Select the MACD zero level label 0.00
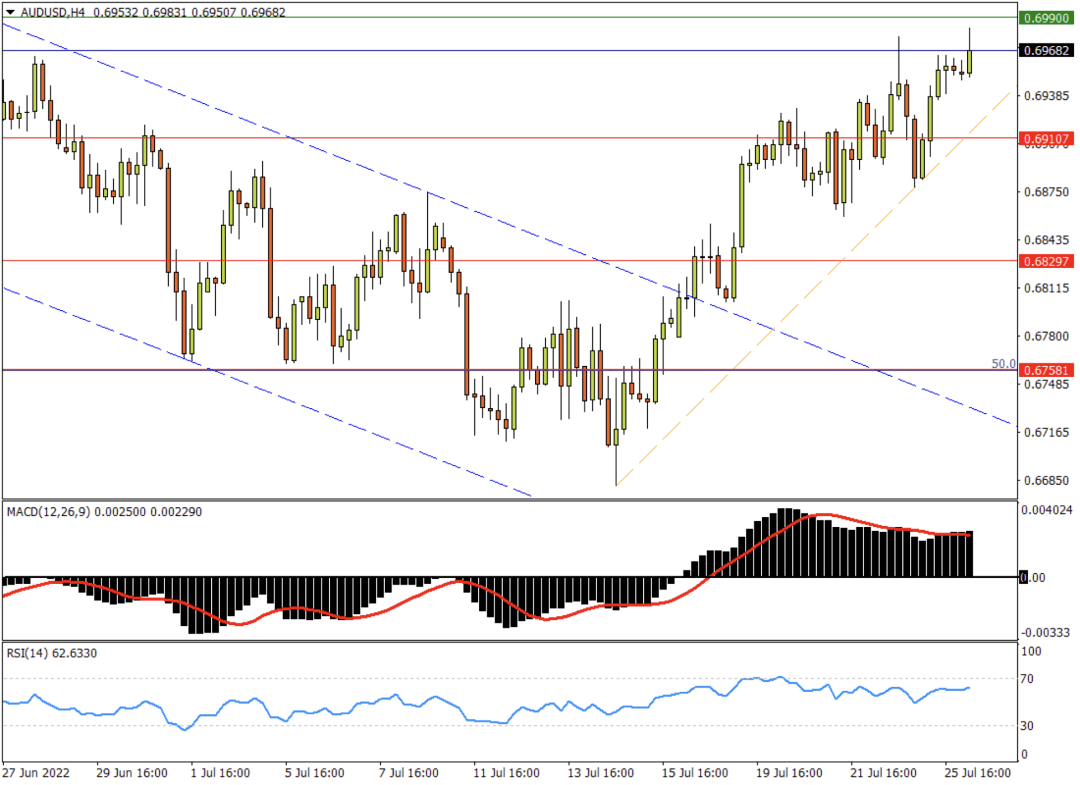 [x=1032, y=577]
